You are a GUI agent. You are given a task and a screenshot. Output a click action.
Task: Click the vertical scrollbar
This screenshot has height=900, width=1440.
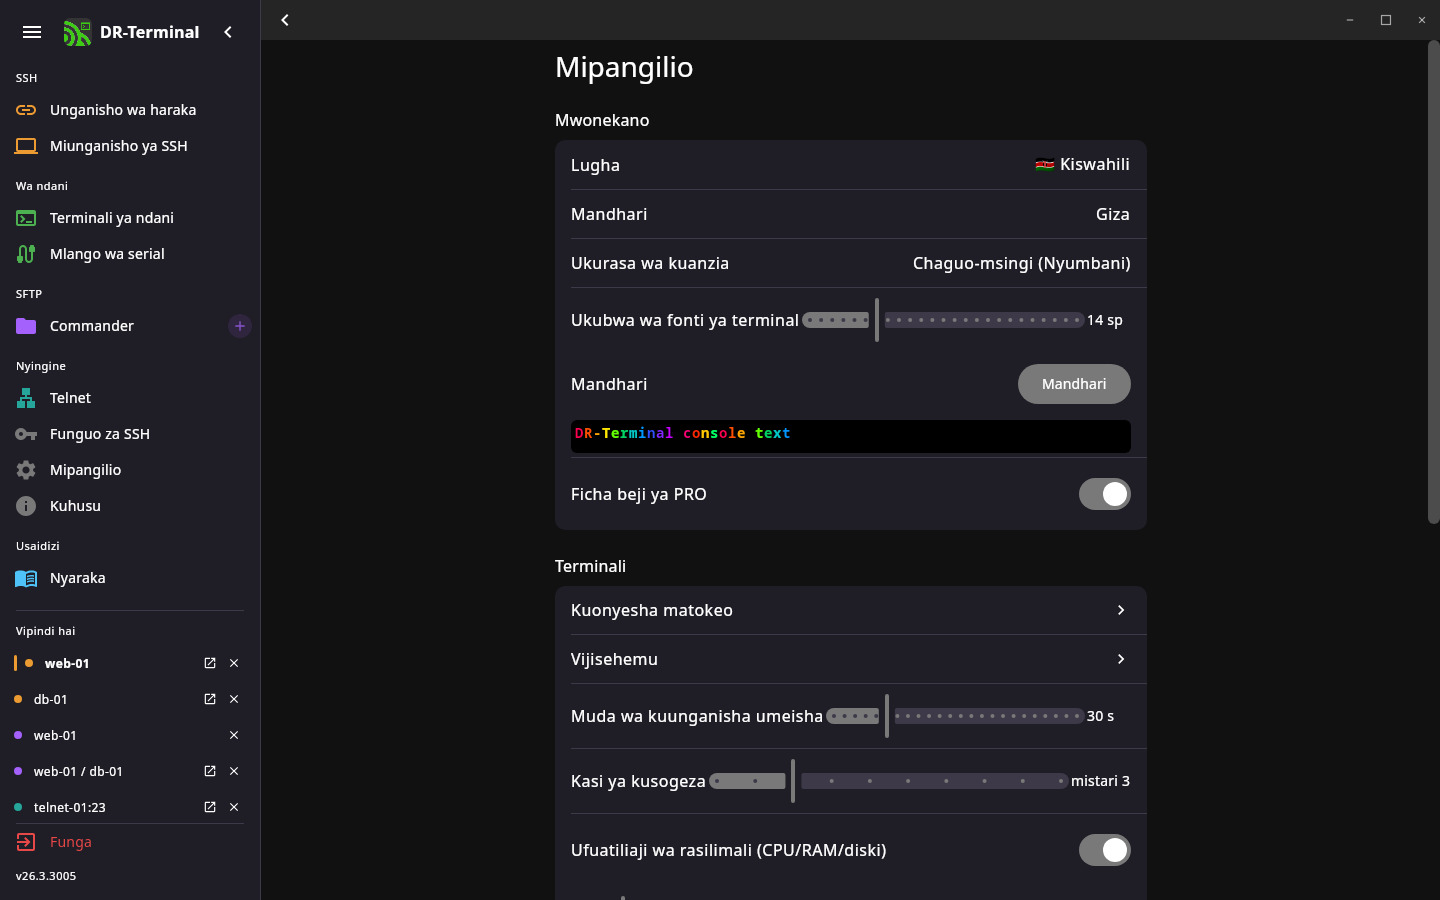1433,282
